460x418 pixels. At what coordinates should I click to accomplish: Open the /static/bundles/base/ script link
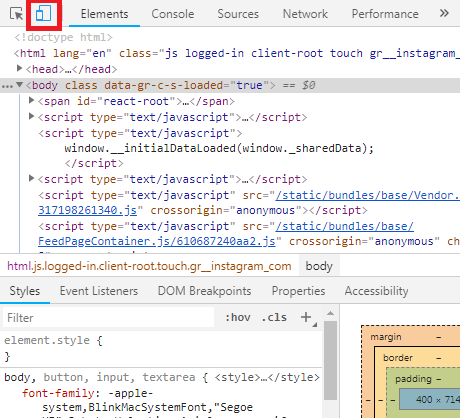pyautogui.click(x=345, y=226)
